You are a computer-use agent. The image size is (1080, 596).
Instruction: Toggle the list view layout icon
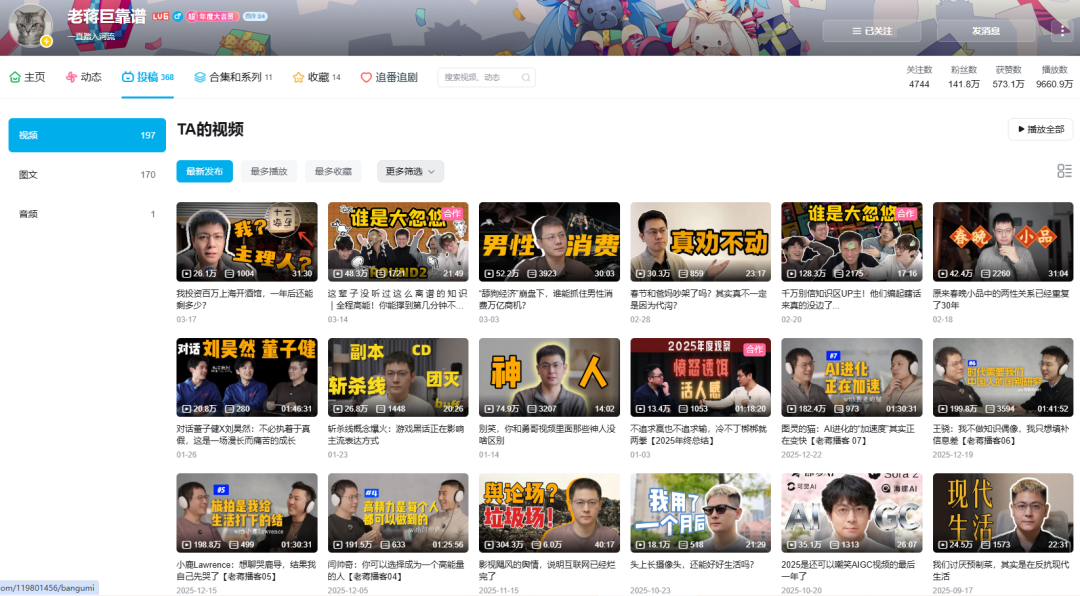[x=1064, y=171]
